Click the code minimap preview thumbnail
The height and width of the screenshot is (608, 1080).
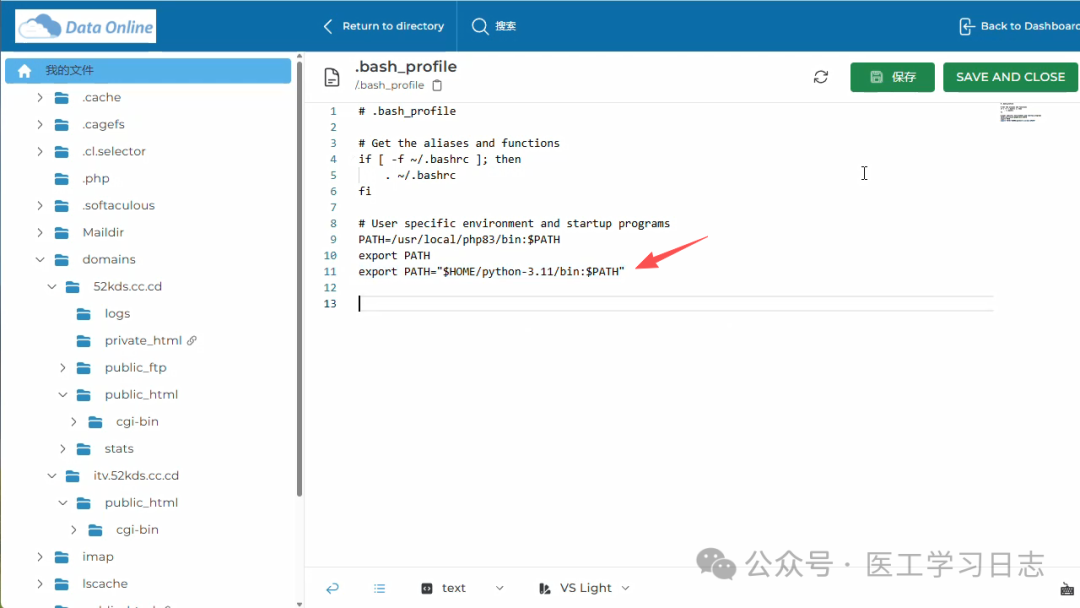point(1020,113)
